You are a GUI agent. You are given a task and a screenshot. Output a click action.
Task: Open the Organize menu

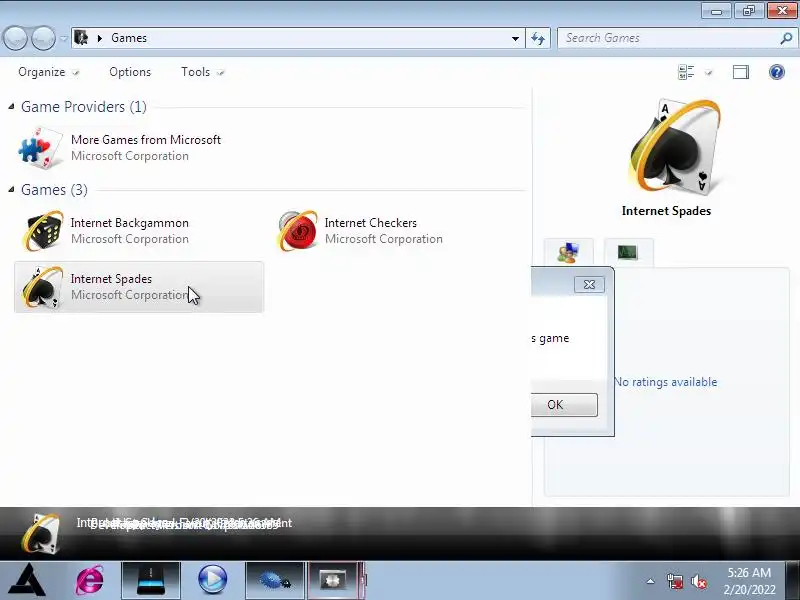[48, 72]
